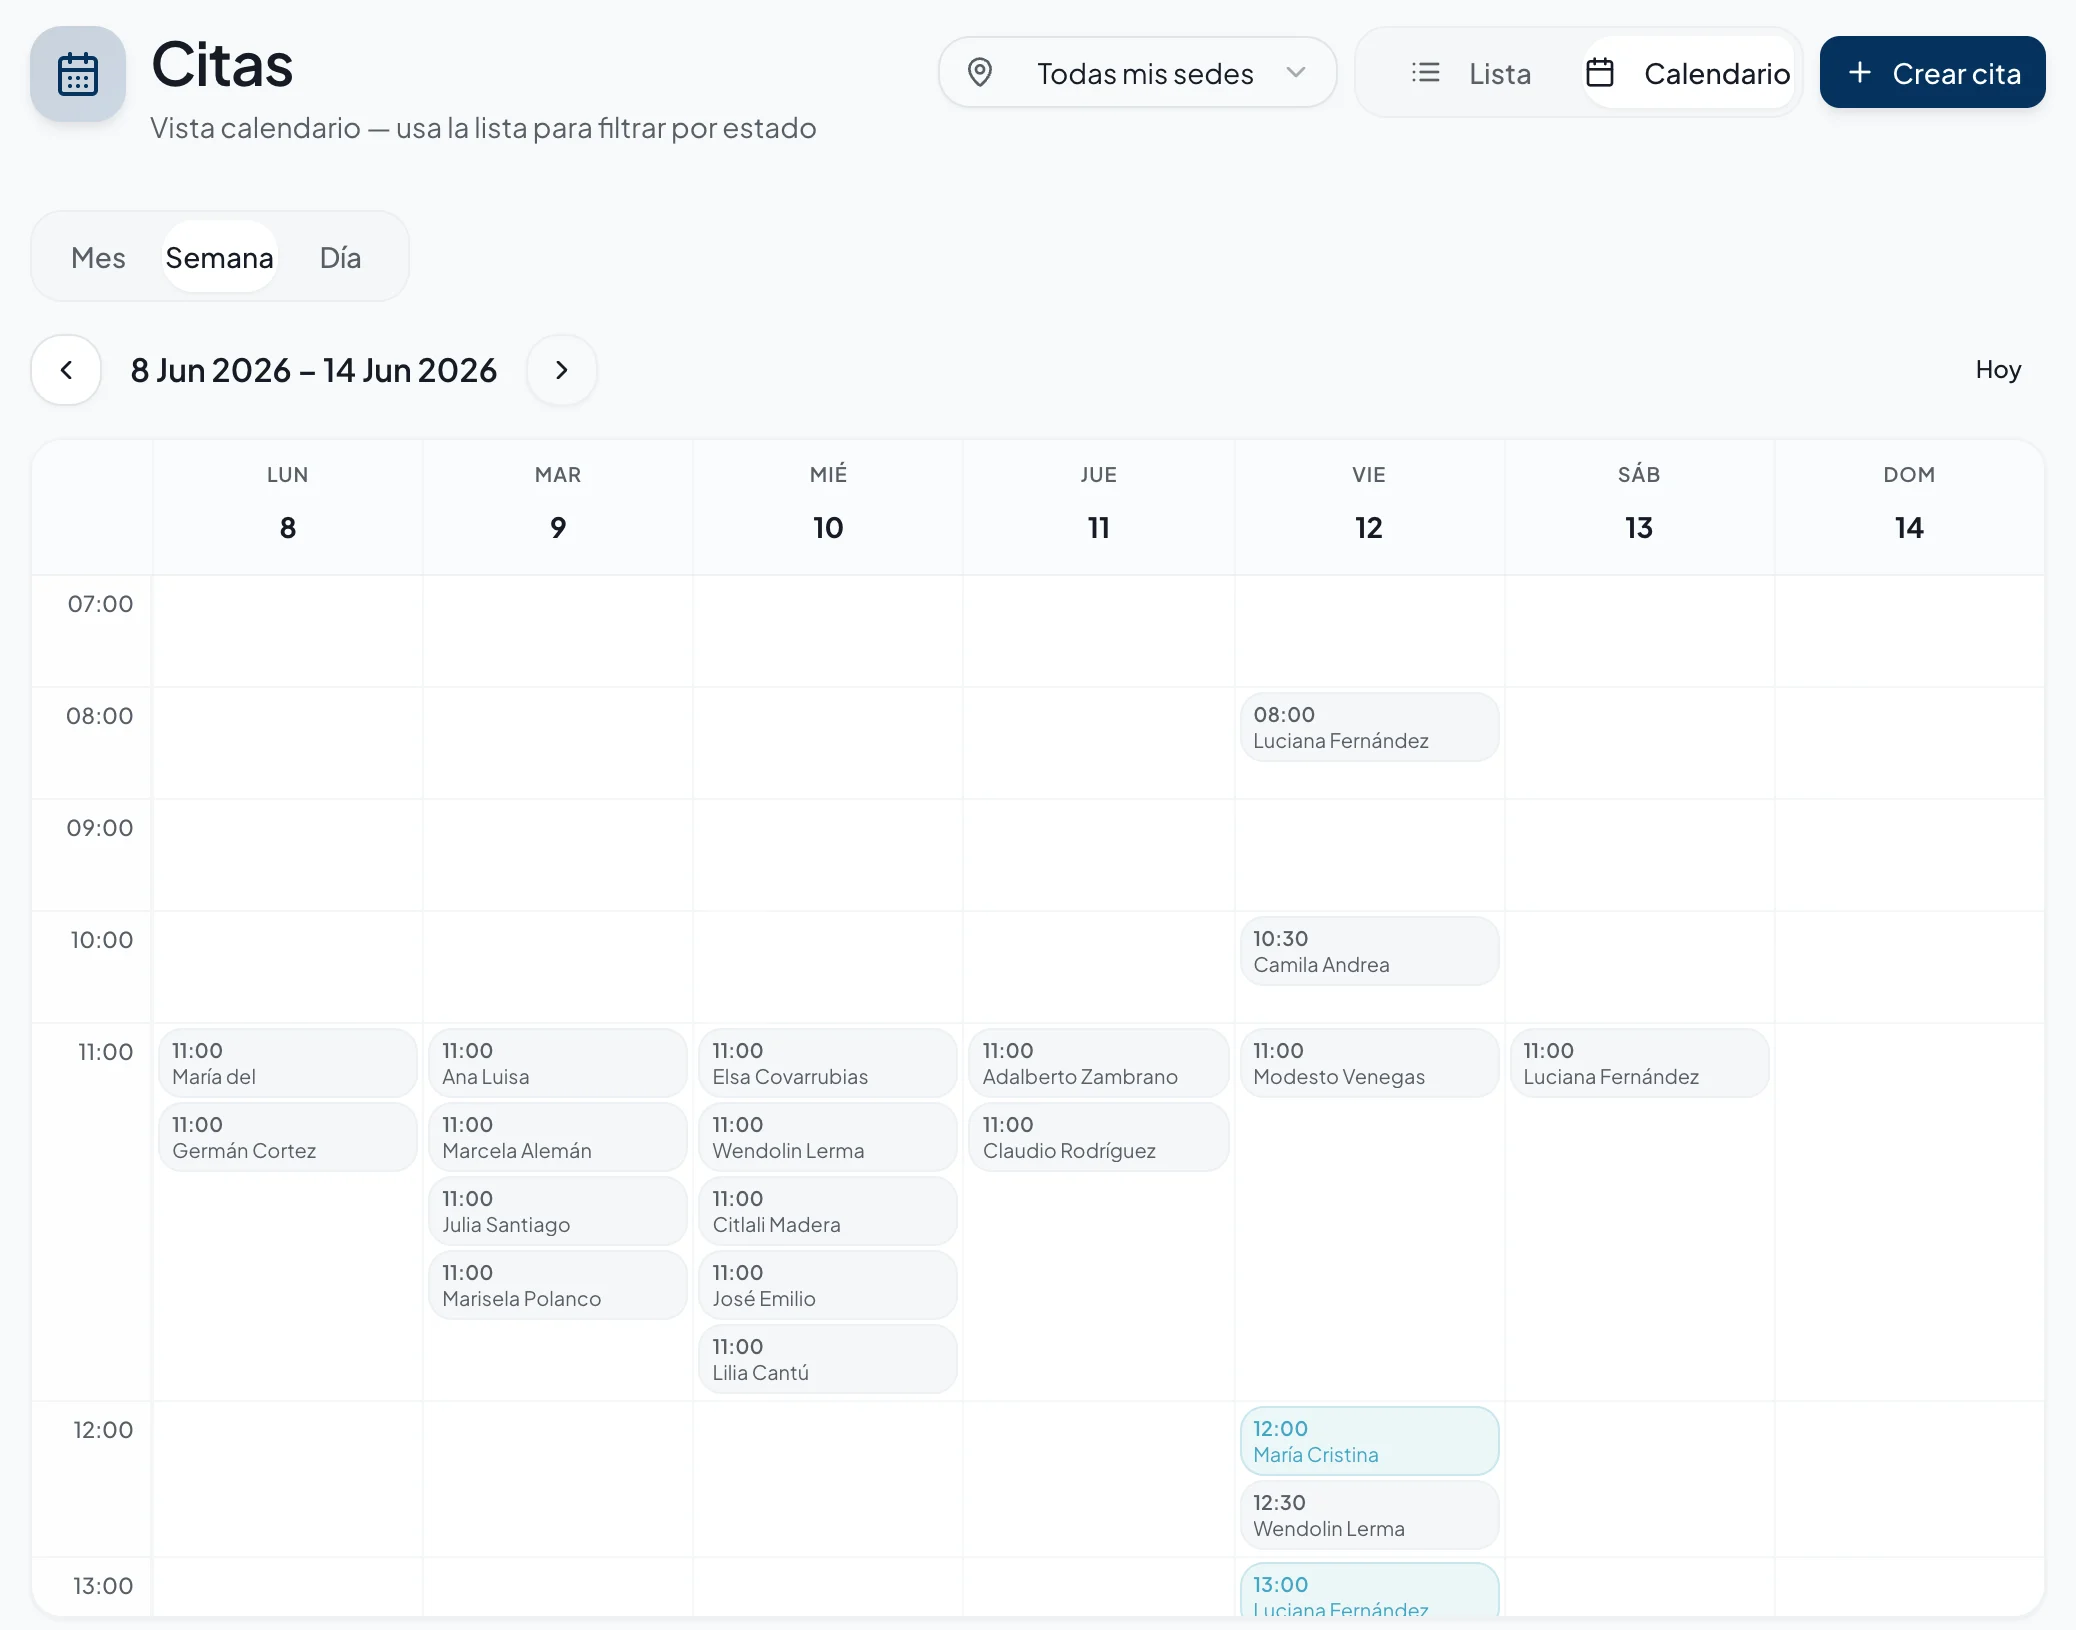Click the location pin icon
The height and width of the screenshot is (1630, 2076).
click(x=980, y=73)
